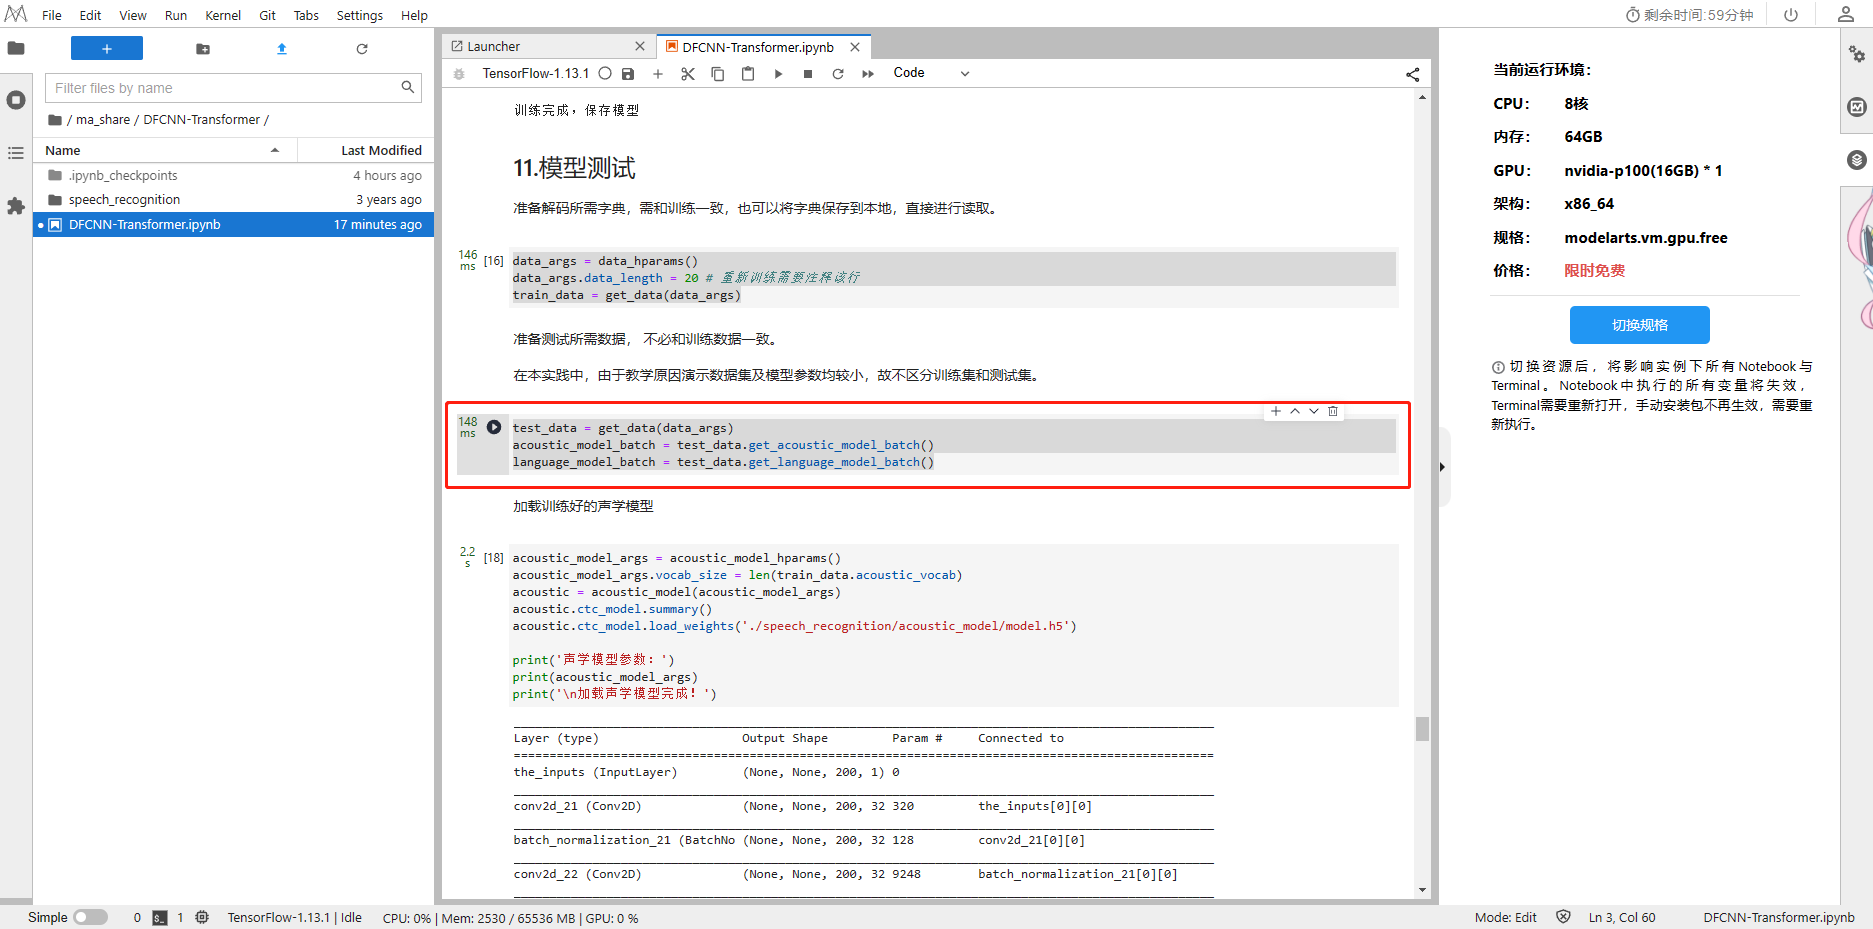Close the Launcher tab
The width and height of the screenshot is (1873, 929).
[x=640, y=47]
